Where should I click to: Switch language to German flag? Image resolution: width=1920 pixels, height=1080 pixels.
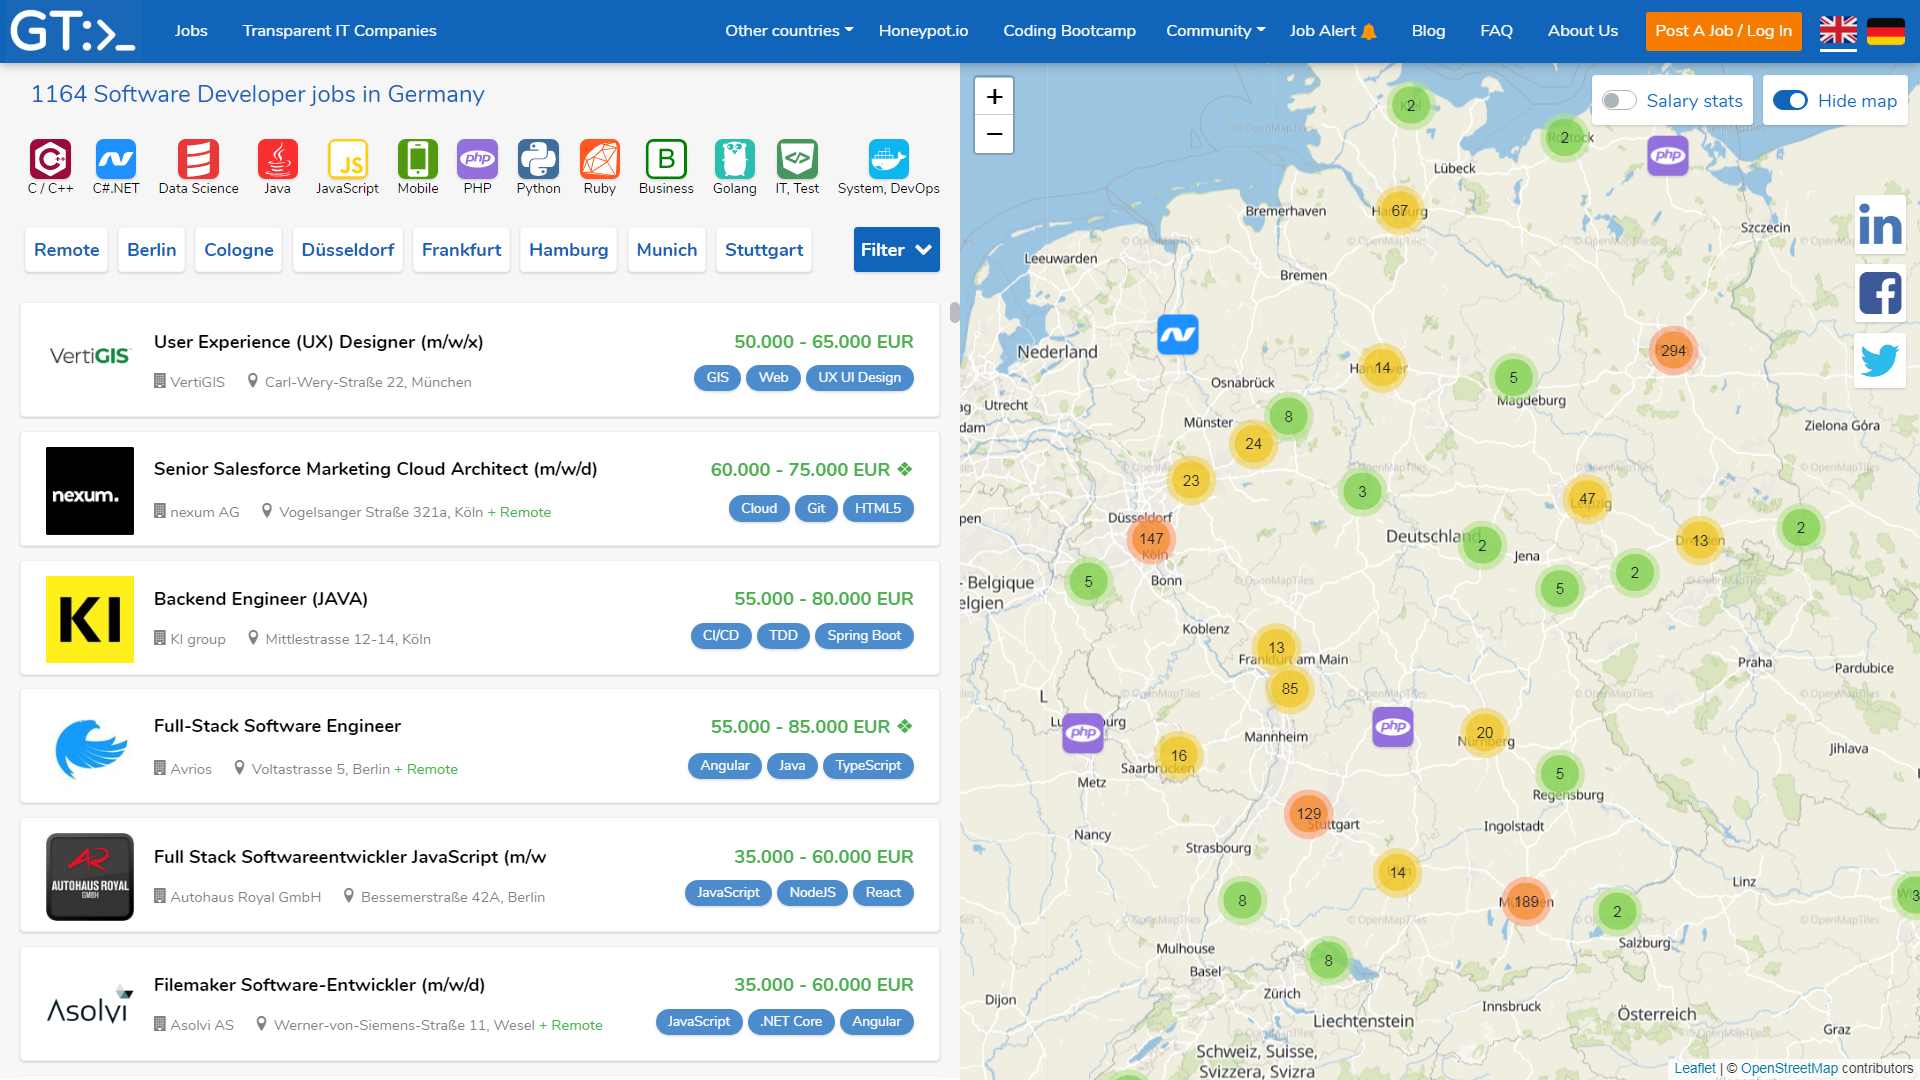tap(1886, 31)
